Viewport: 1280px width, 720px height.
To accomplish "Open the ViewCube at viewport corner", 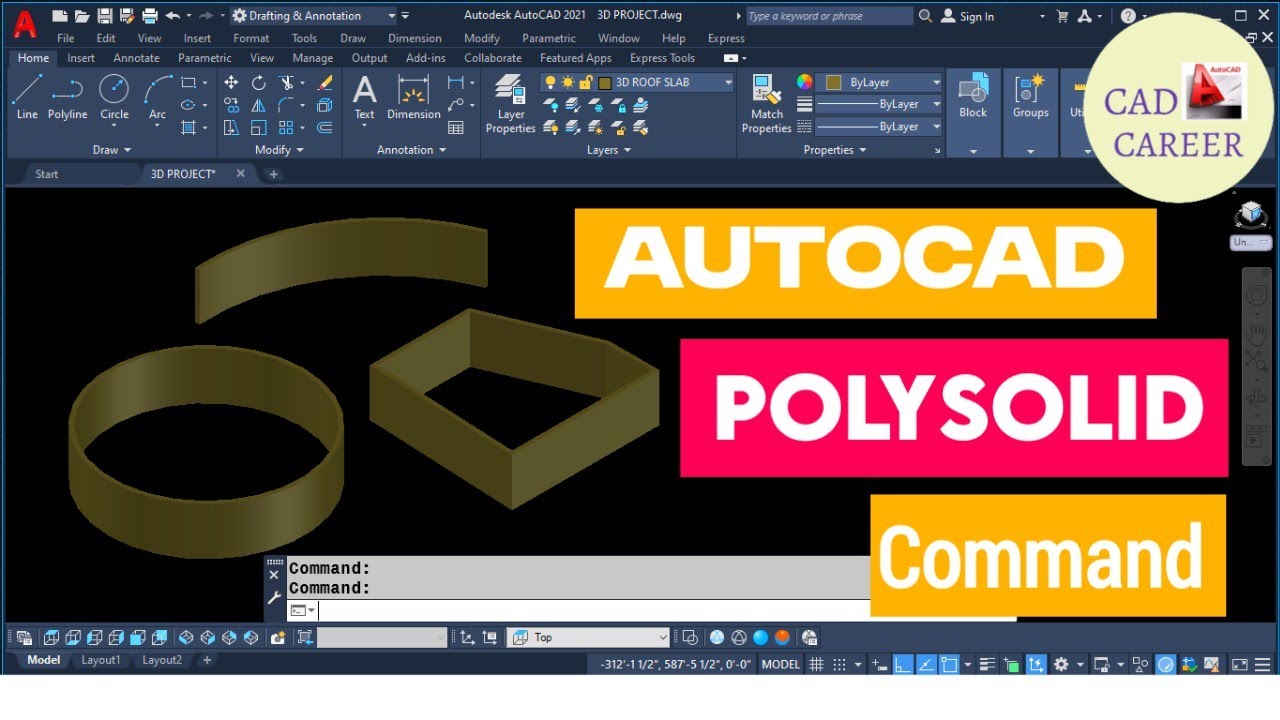I will (x=1250, y=214).
